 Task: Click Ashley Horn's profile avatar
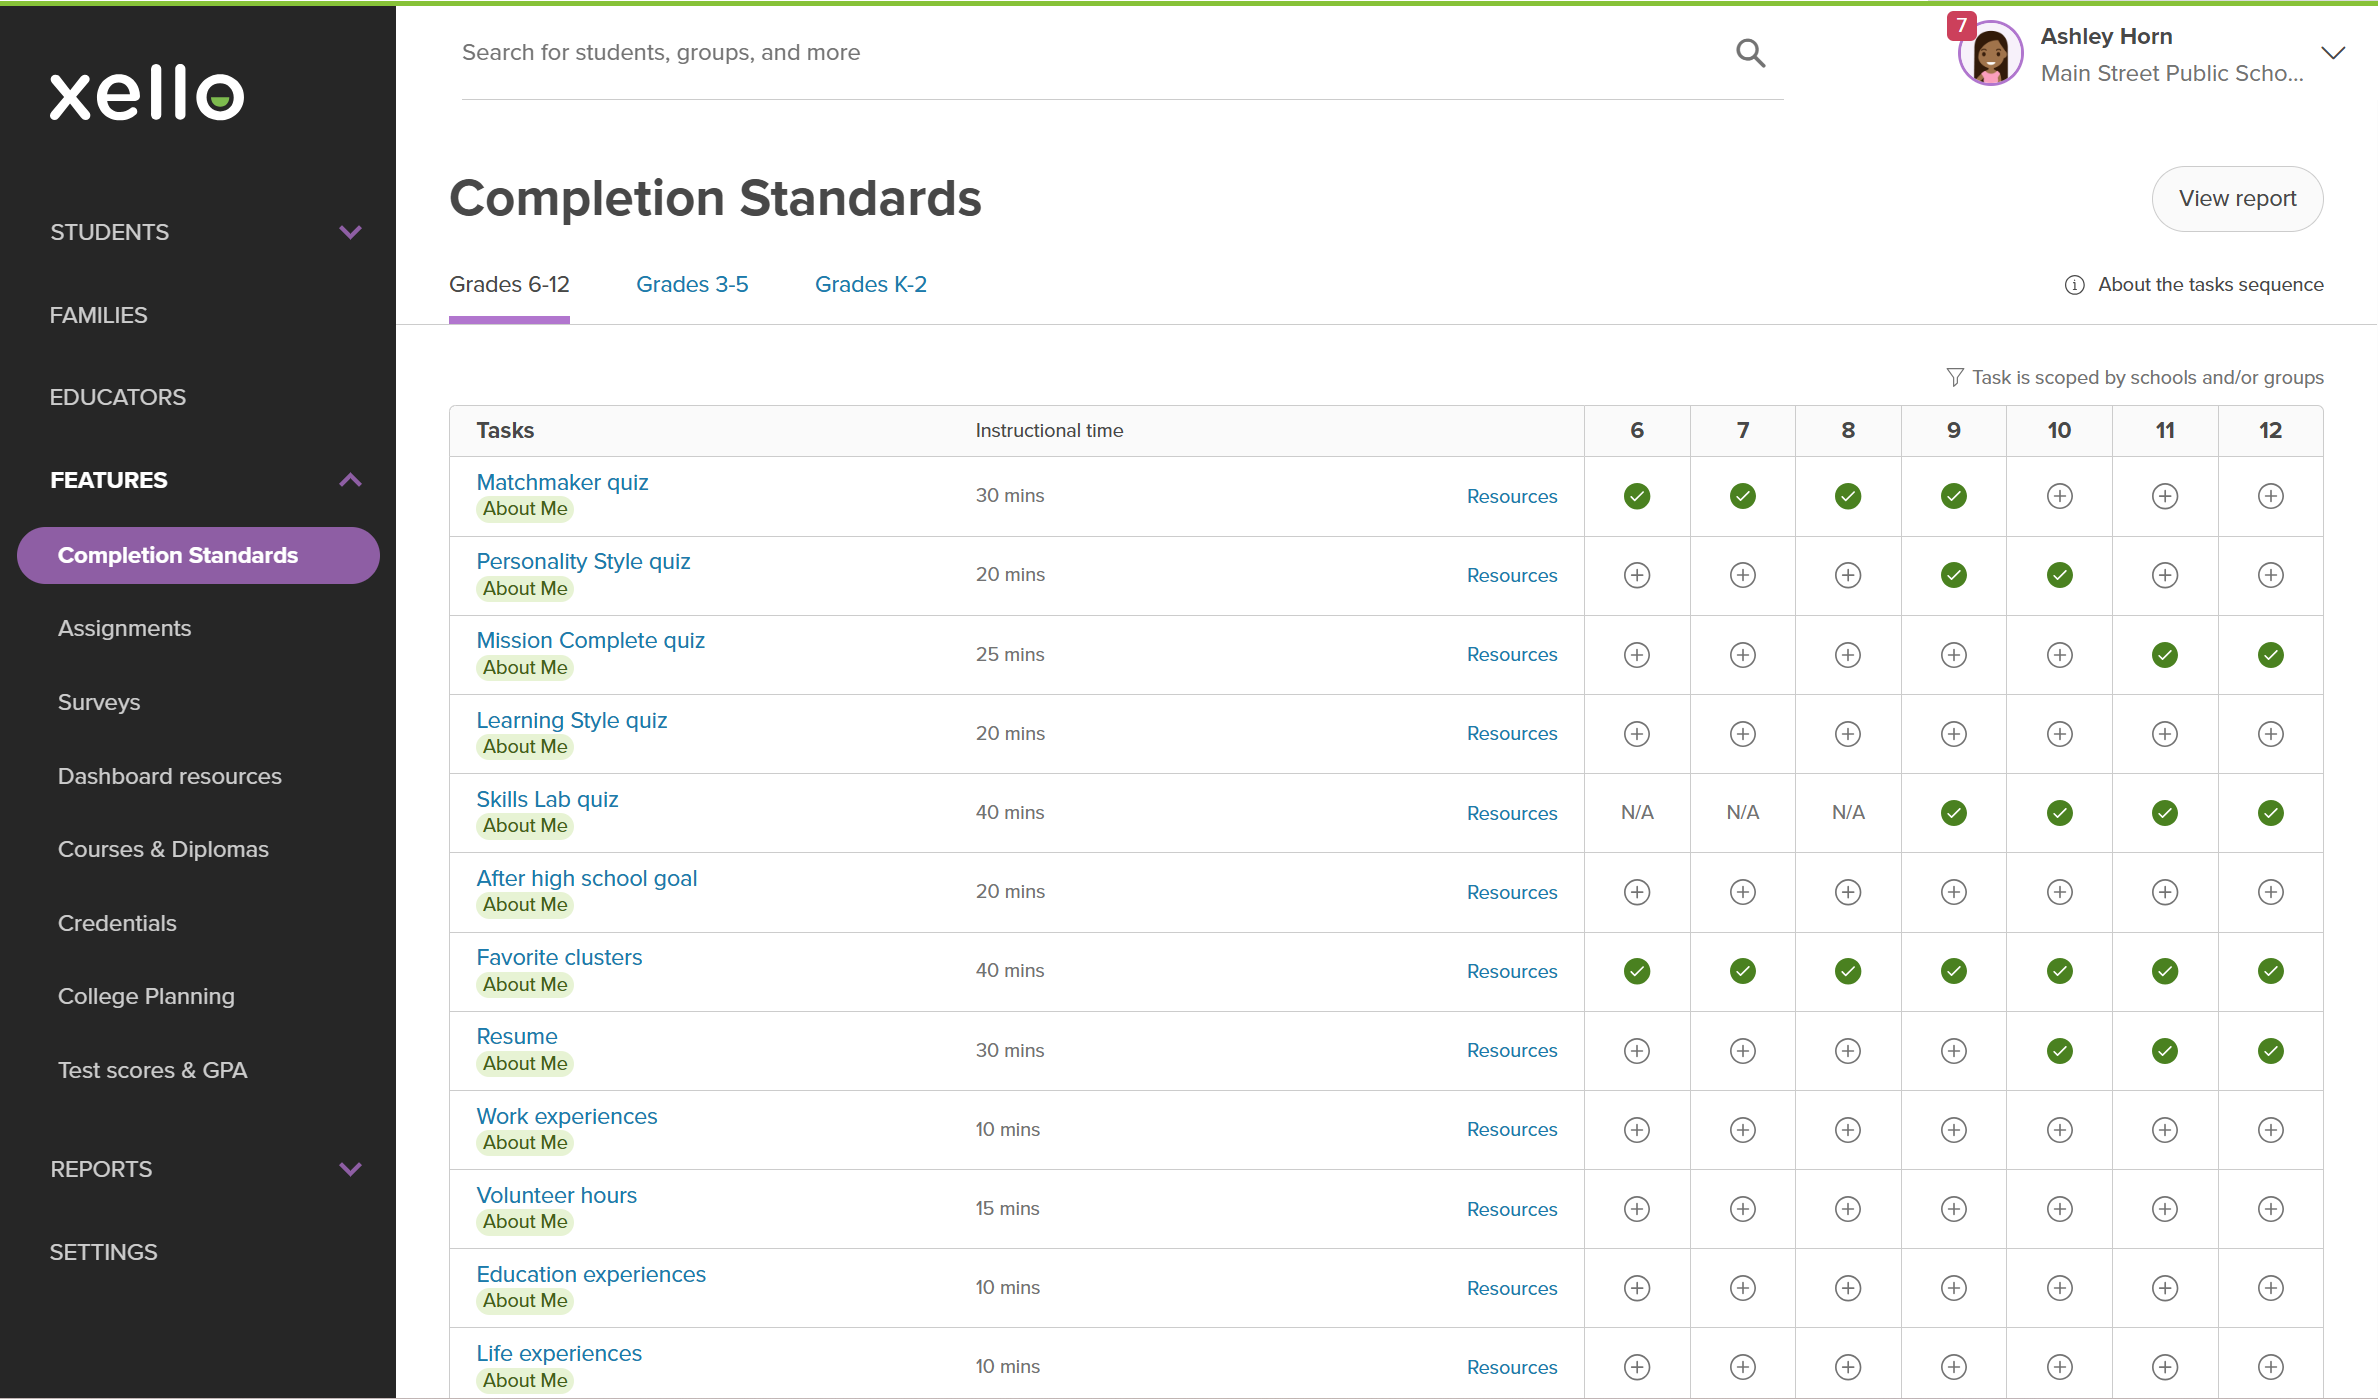[1990, 55]
